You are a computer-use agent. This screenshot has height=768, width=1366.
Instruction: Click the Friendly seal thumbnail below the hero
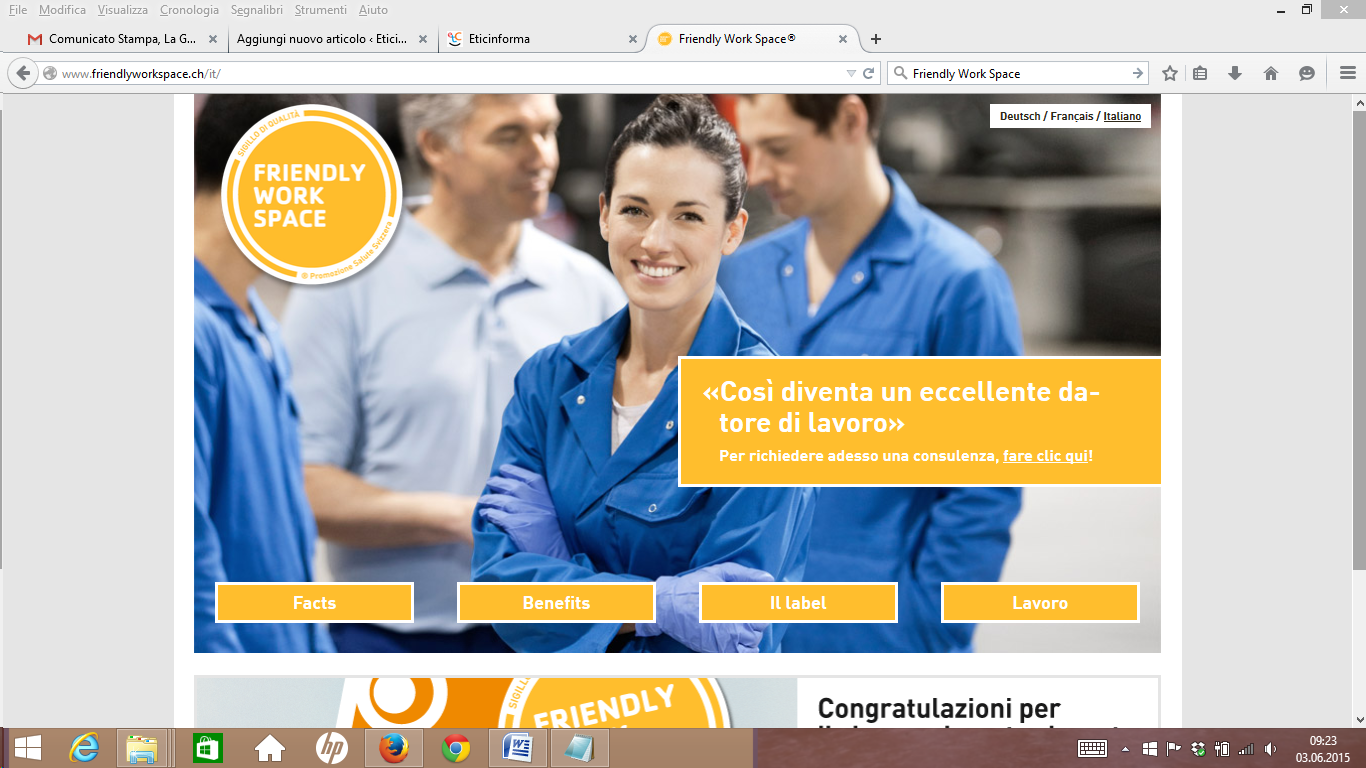496,703
